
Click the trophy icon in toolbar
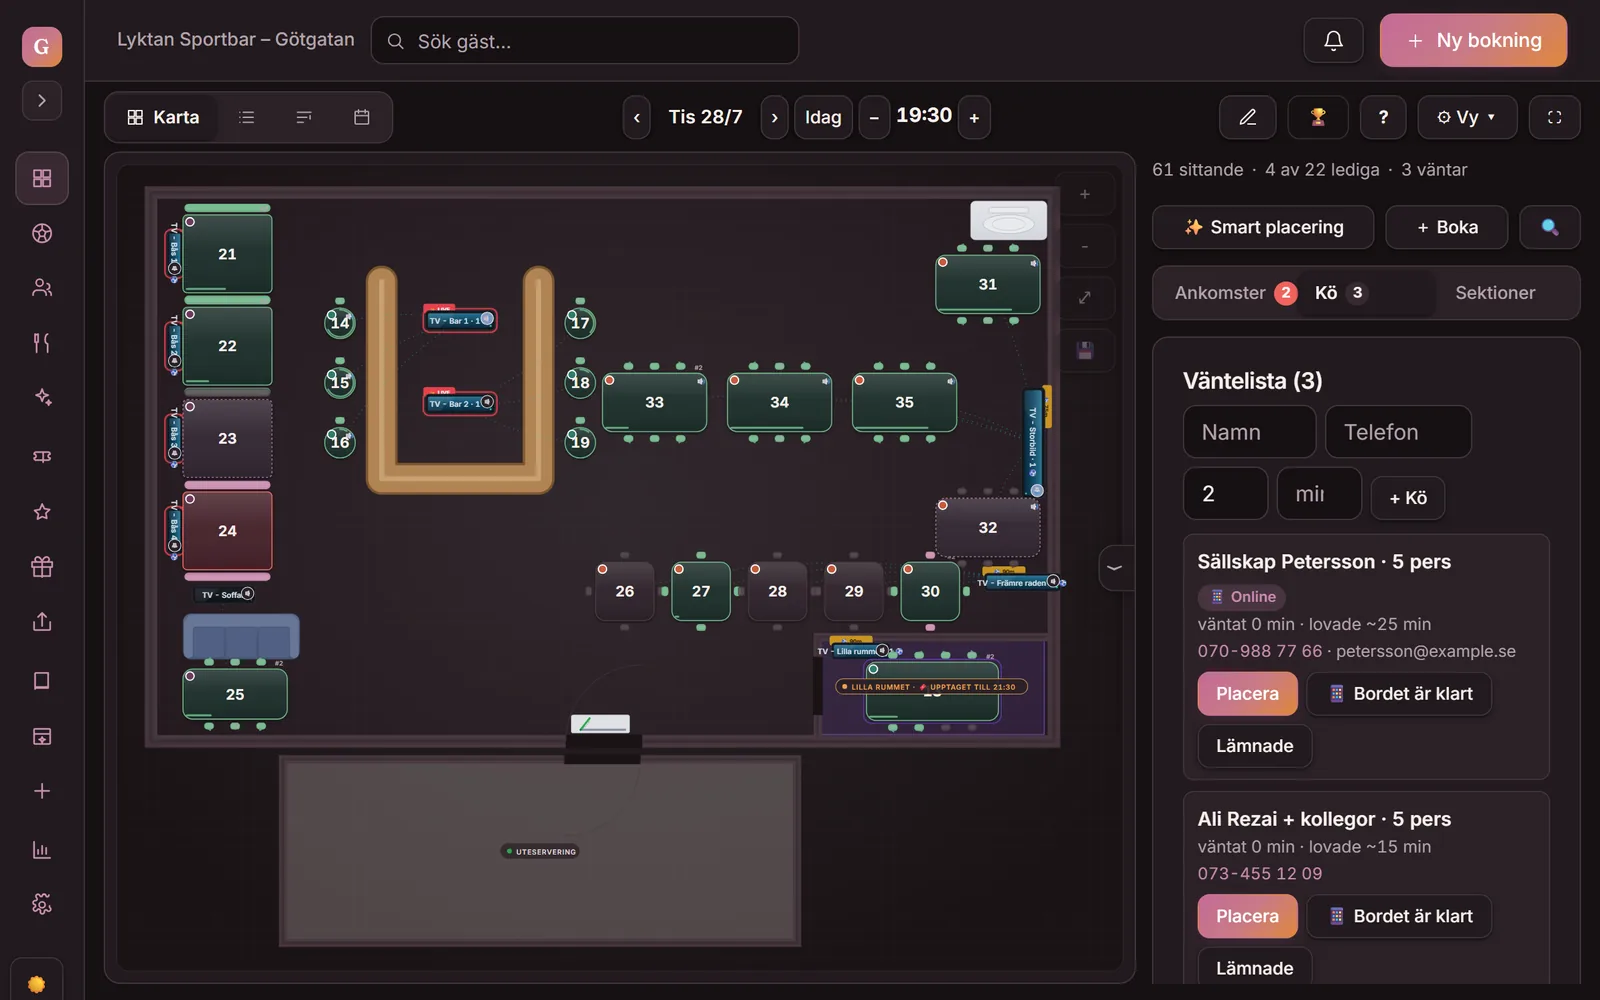(x=1318, y=117)
